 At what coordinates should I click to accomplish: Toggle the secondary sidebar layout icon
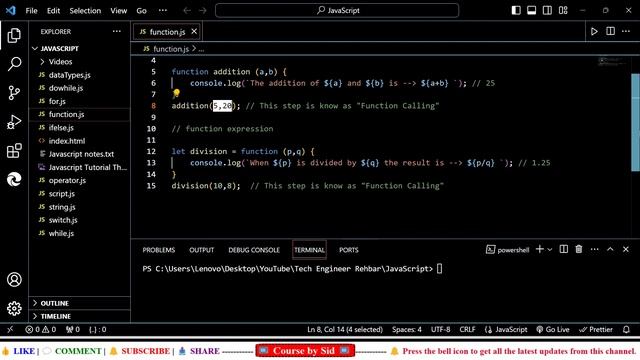(x=547, y=10)
